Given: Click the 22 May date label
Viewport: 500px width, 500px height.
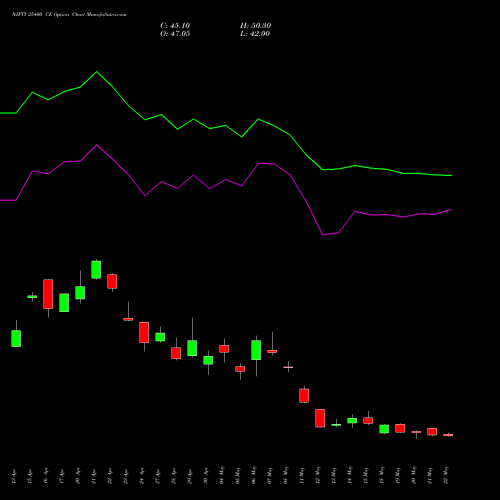Looking at the screenshot, I should [x=446, y=475].
